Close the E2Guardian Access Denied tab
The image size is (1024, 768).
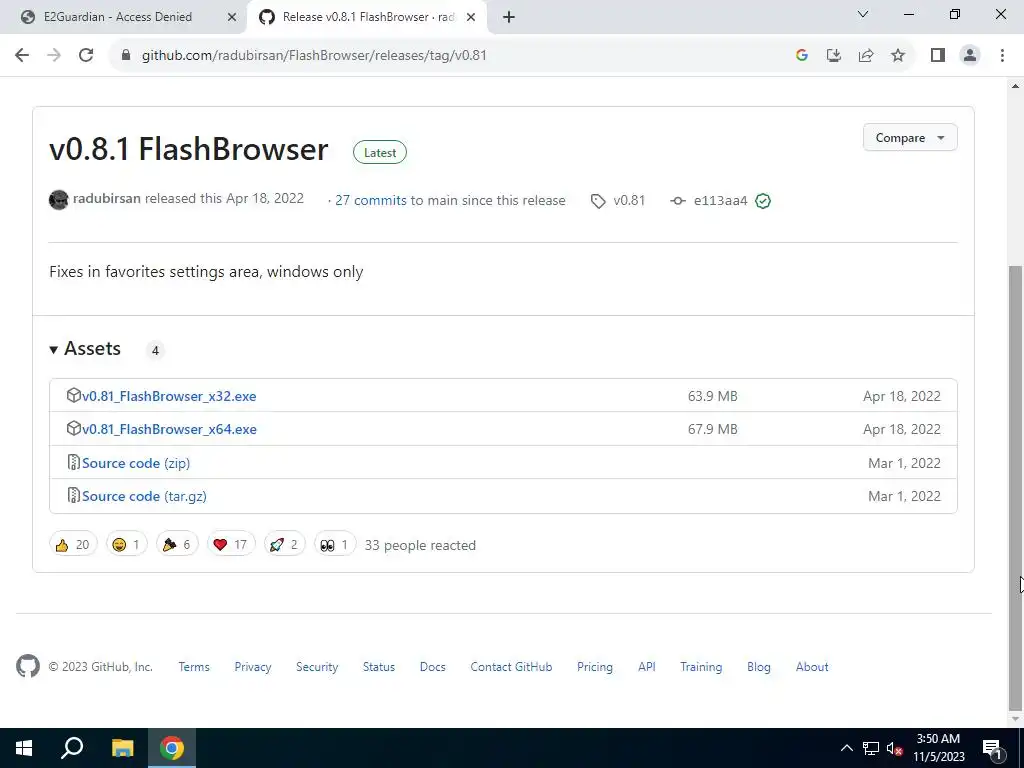[232, 17]
